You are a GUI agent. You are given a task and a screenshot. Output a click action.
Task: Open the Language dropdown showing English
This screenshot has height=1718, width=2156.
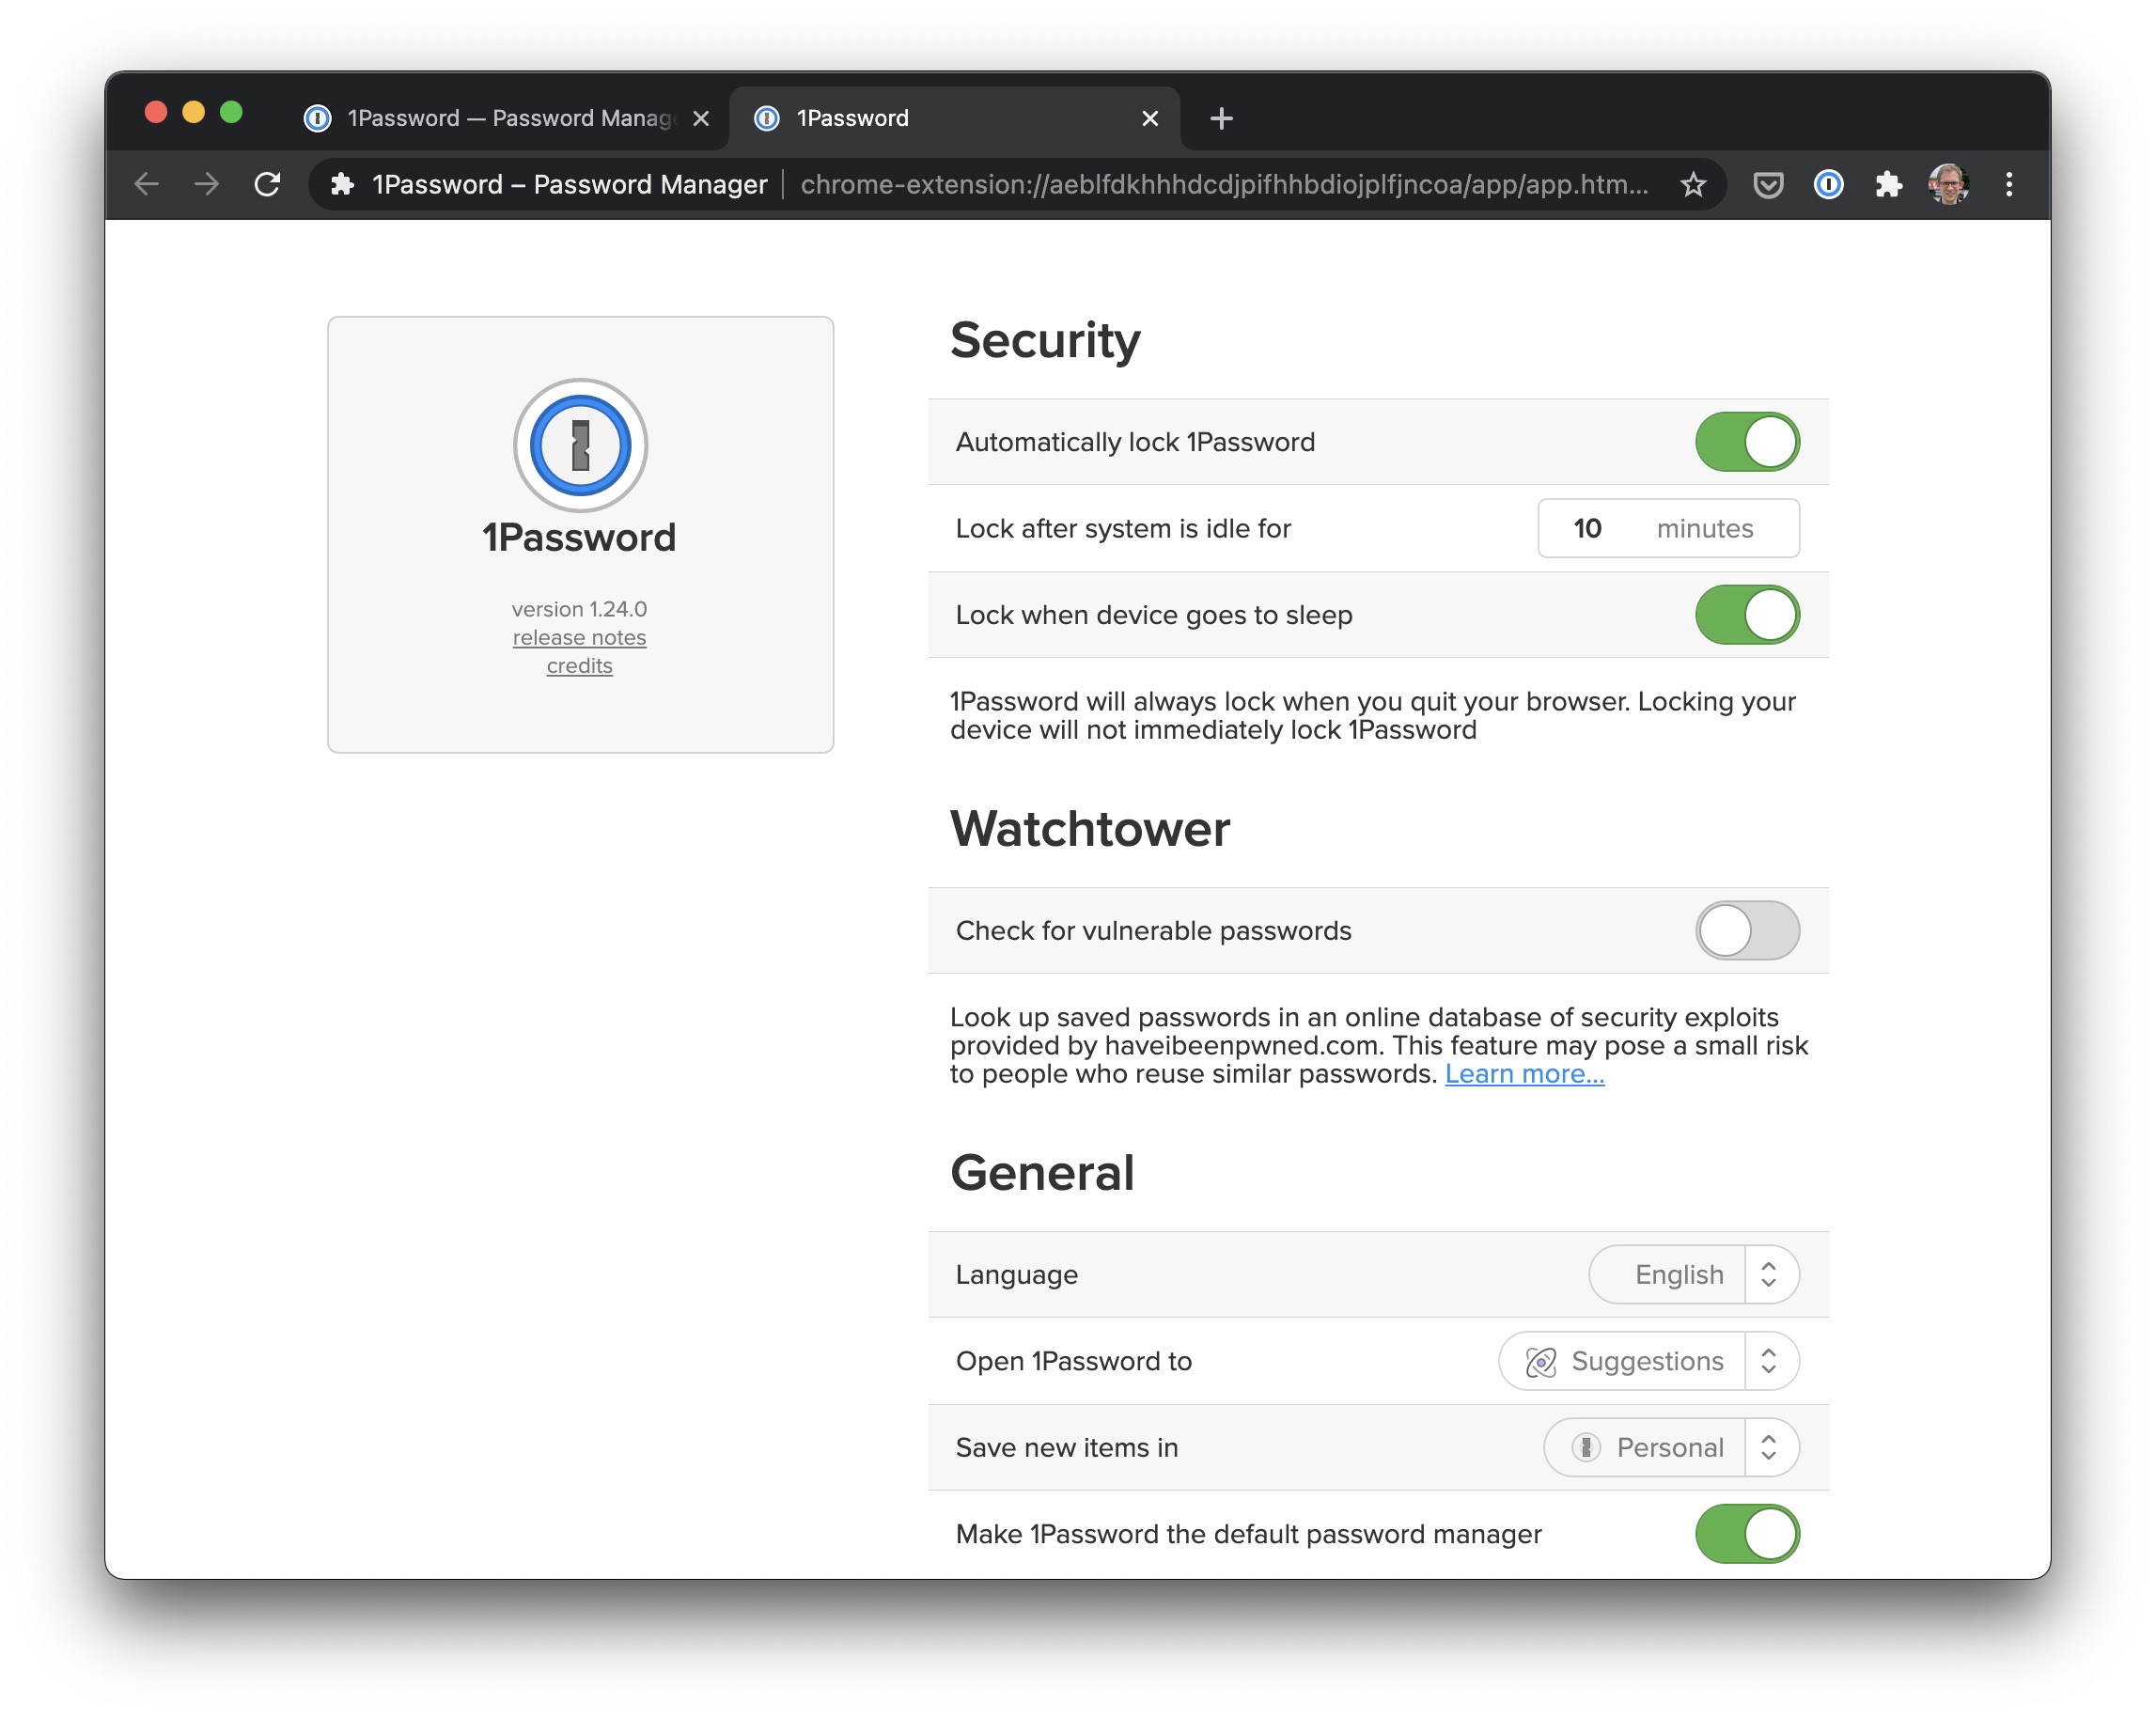1693,1274
